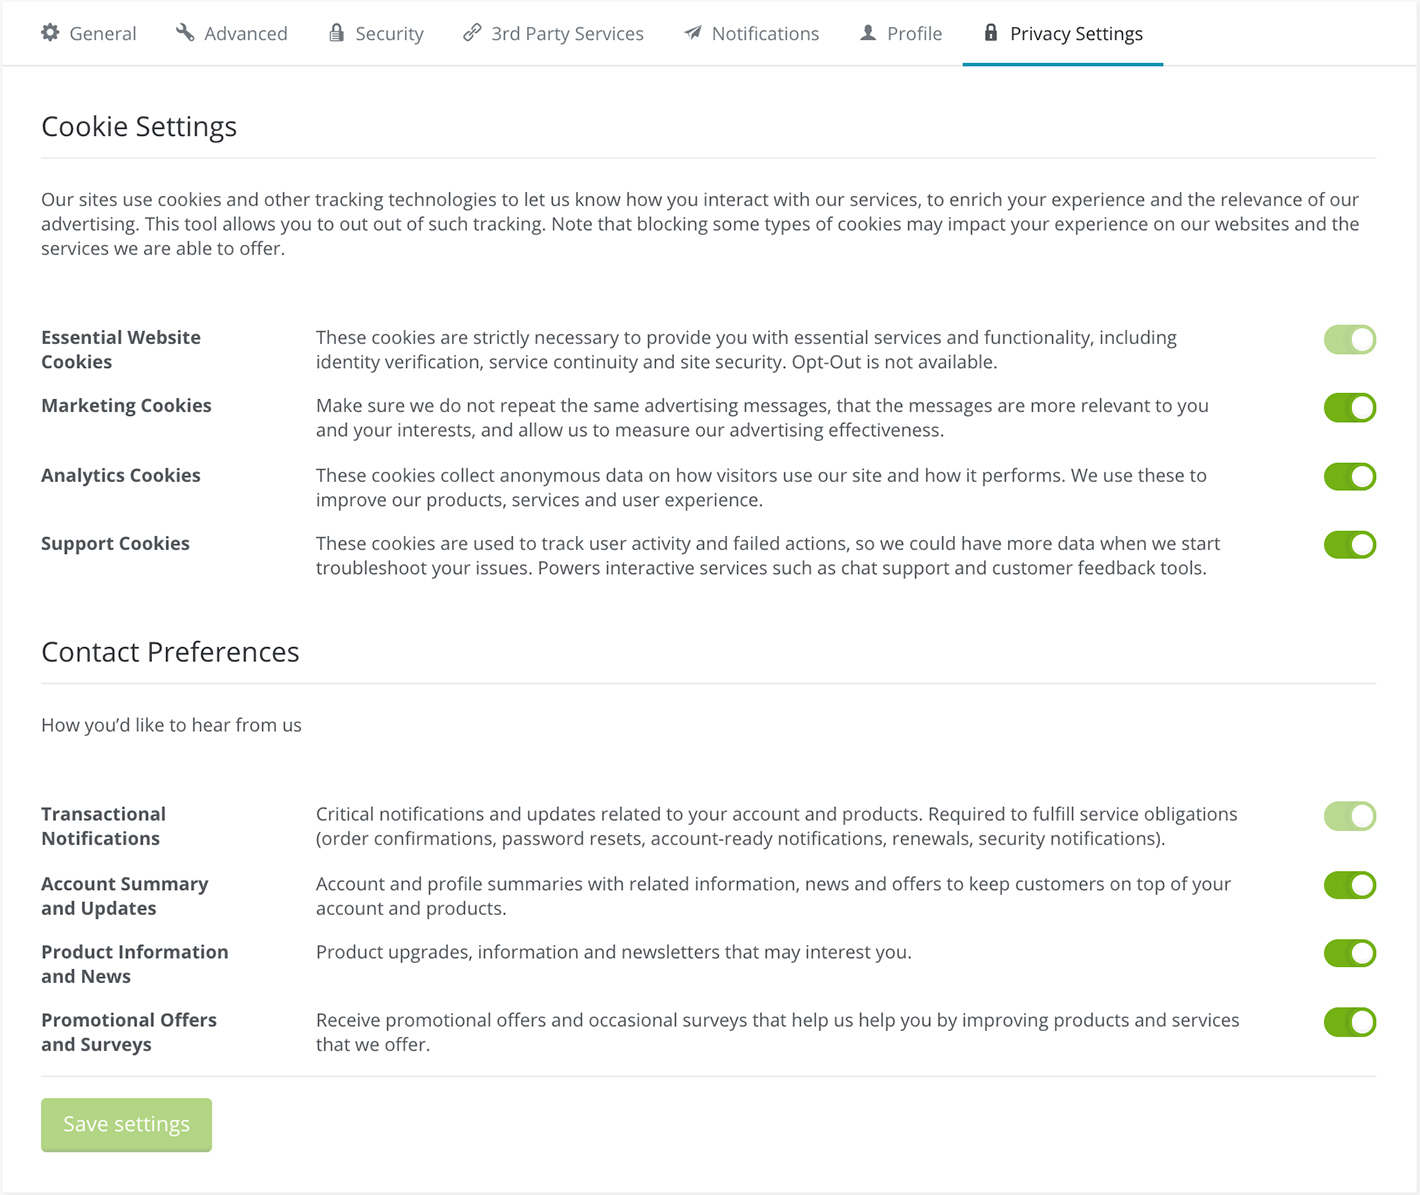Click the Transactional Notifications toggle
Screen dimensions: 1420x1195
[1349, 816]
